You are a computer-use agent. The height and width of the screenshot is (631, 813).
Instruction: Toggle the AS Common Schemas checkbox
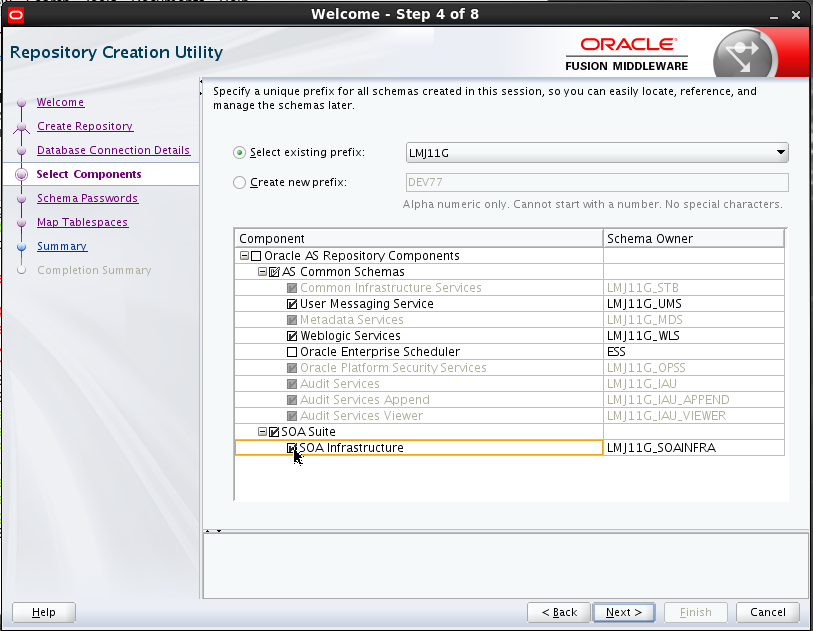274,272
